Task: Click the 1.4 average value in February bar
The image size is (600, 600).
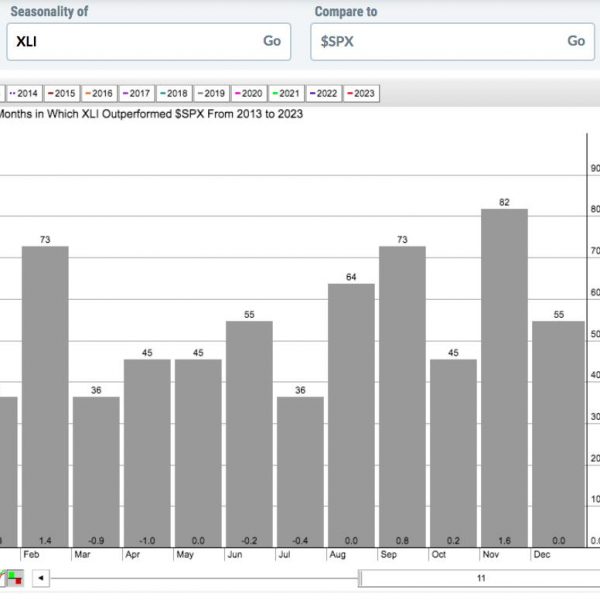Action: 45,541
